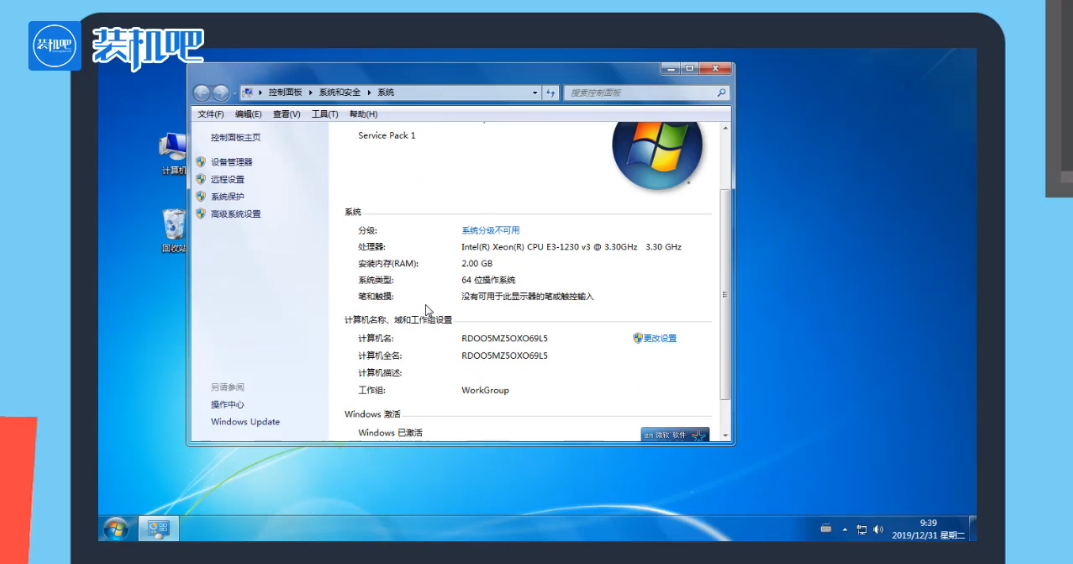Click the 系统分级不可用 link
This screenshot has height=564, width=1073.
point(490,231)
